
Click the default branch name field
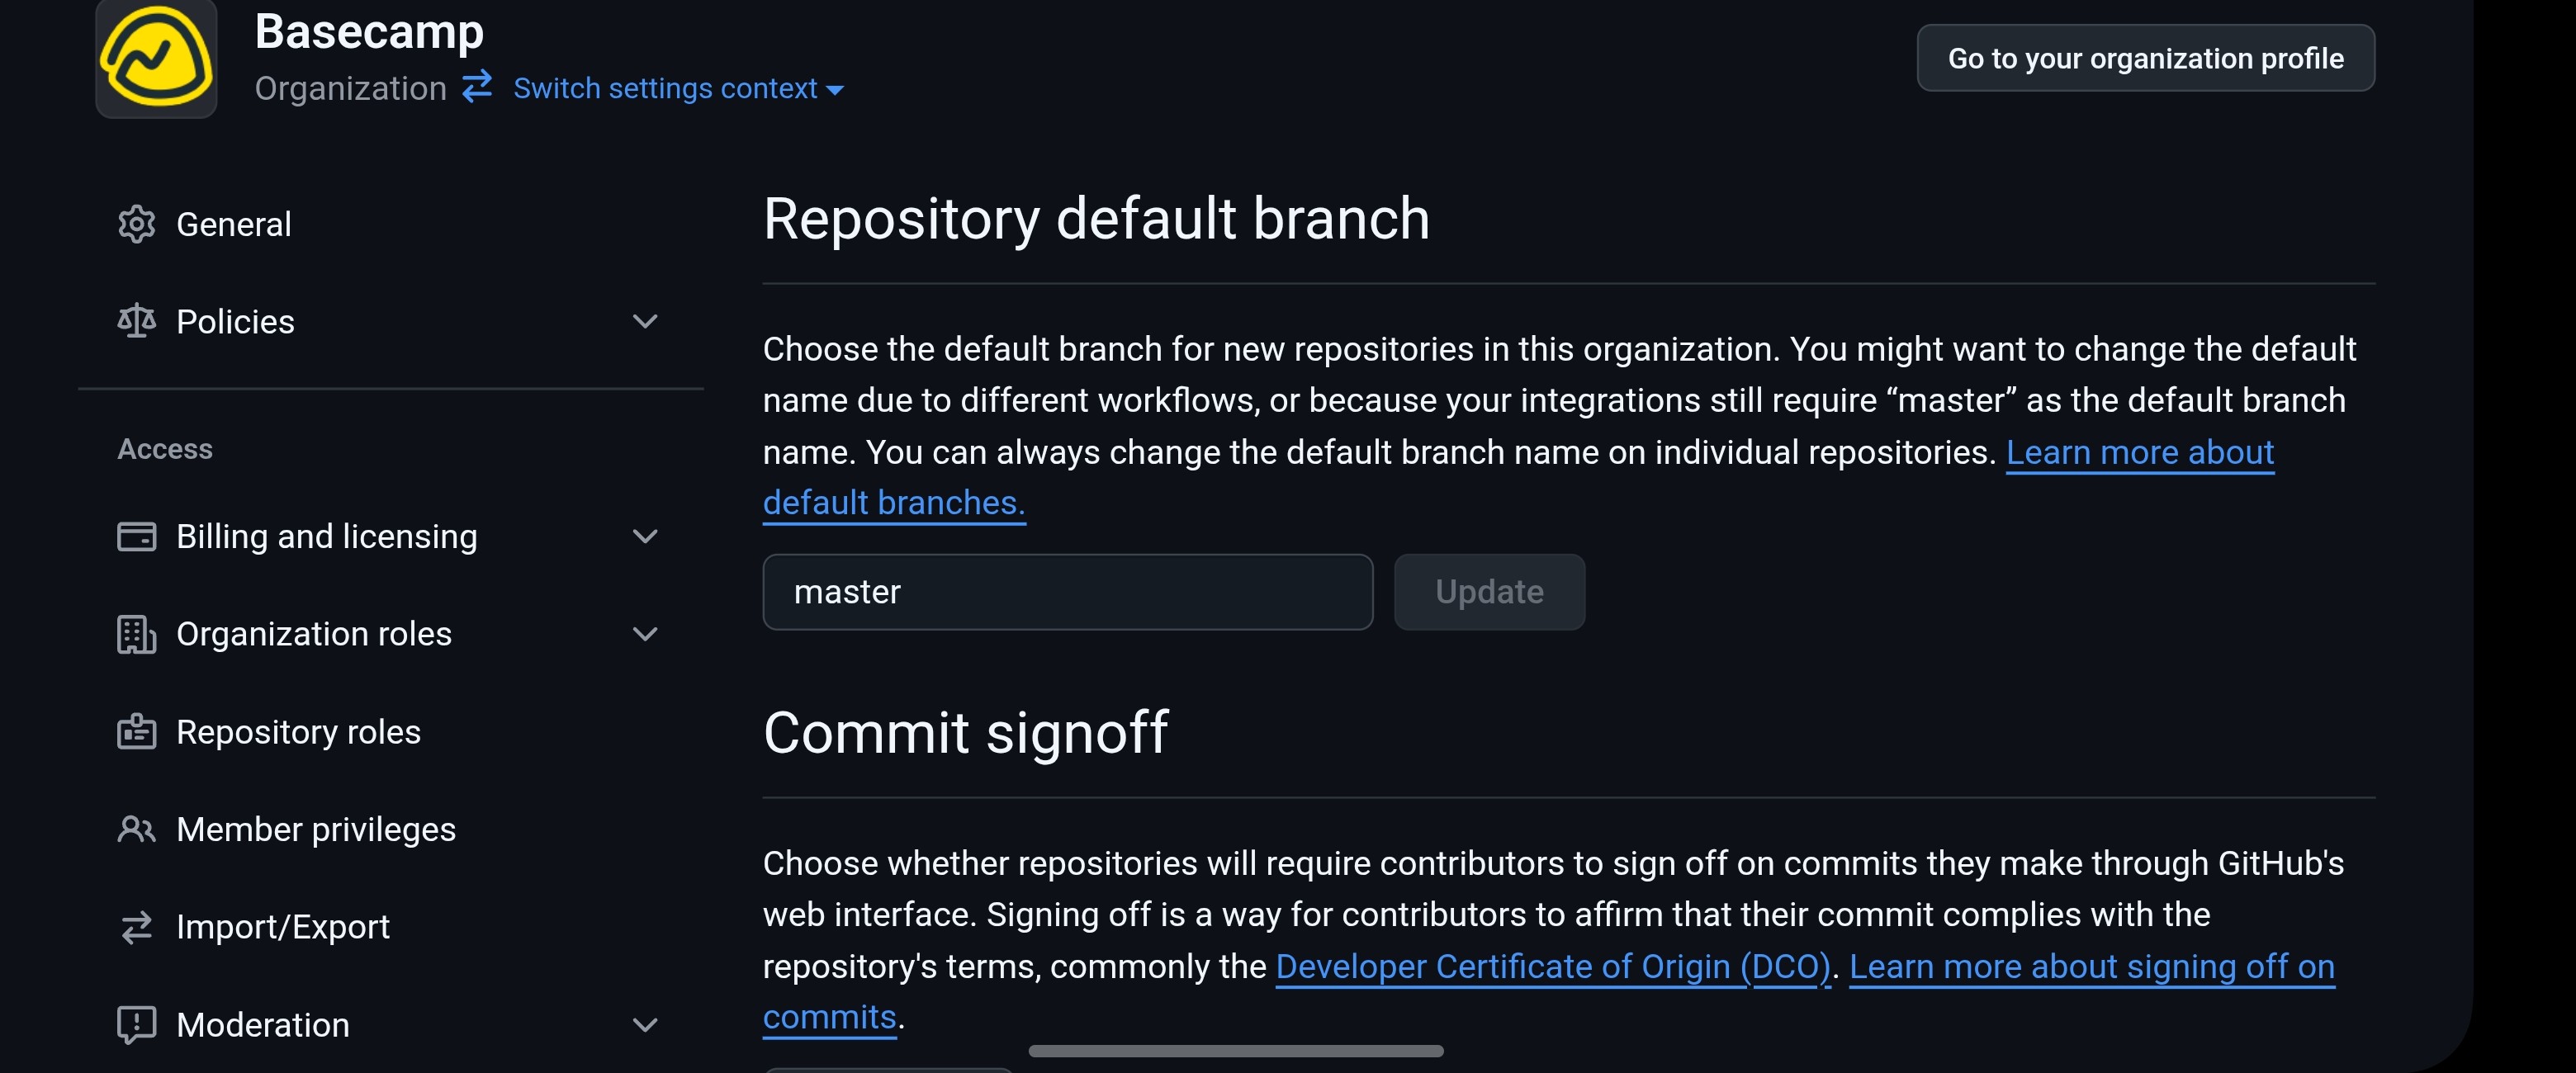(x=1067, y=592)
